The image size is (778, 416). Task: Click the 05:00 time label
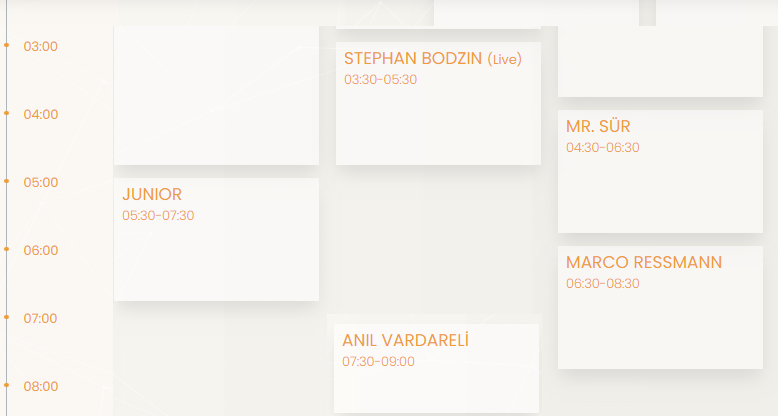[41, 182]
